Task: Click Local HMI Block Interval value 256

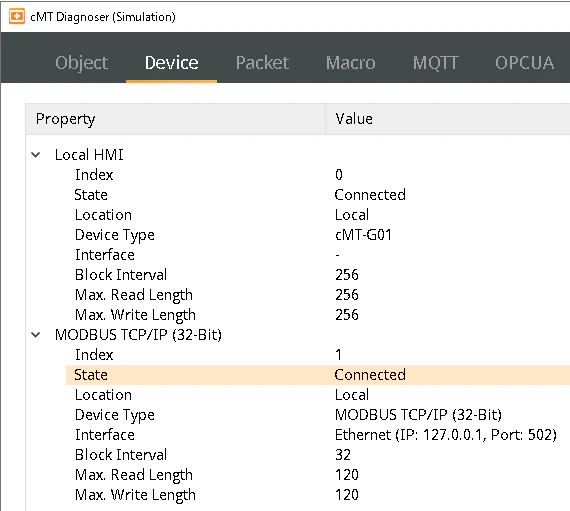Action: tap(347, 275)
